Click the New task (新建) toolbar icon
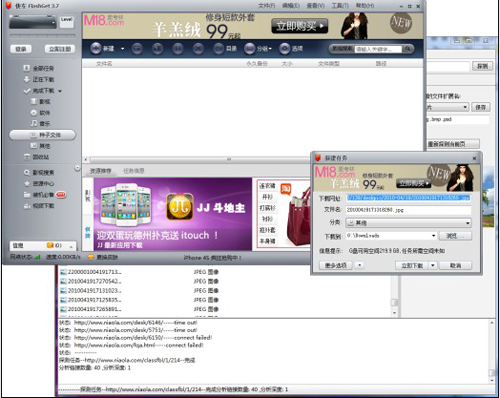 point(96,48)
